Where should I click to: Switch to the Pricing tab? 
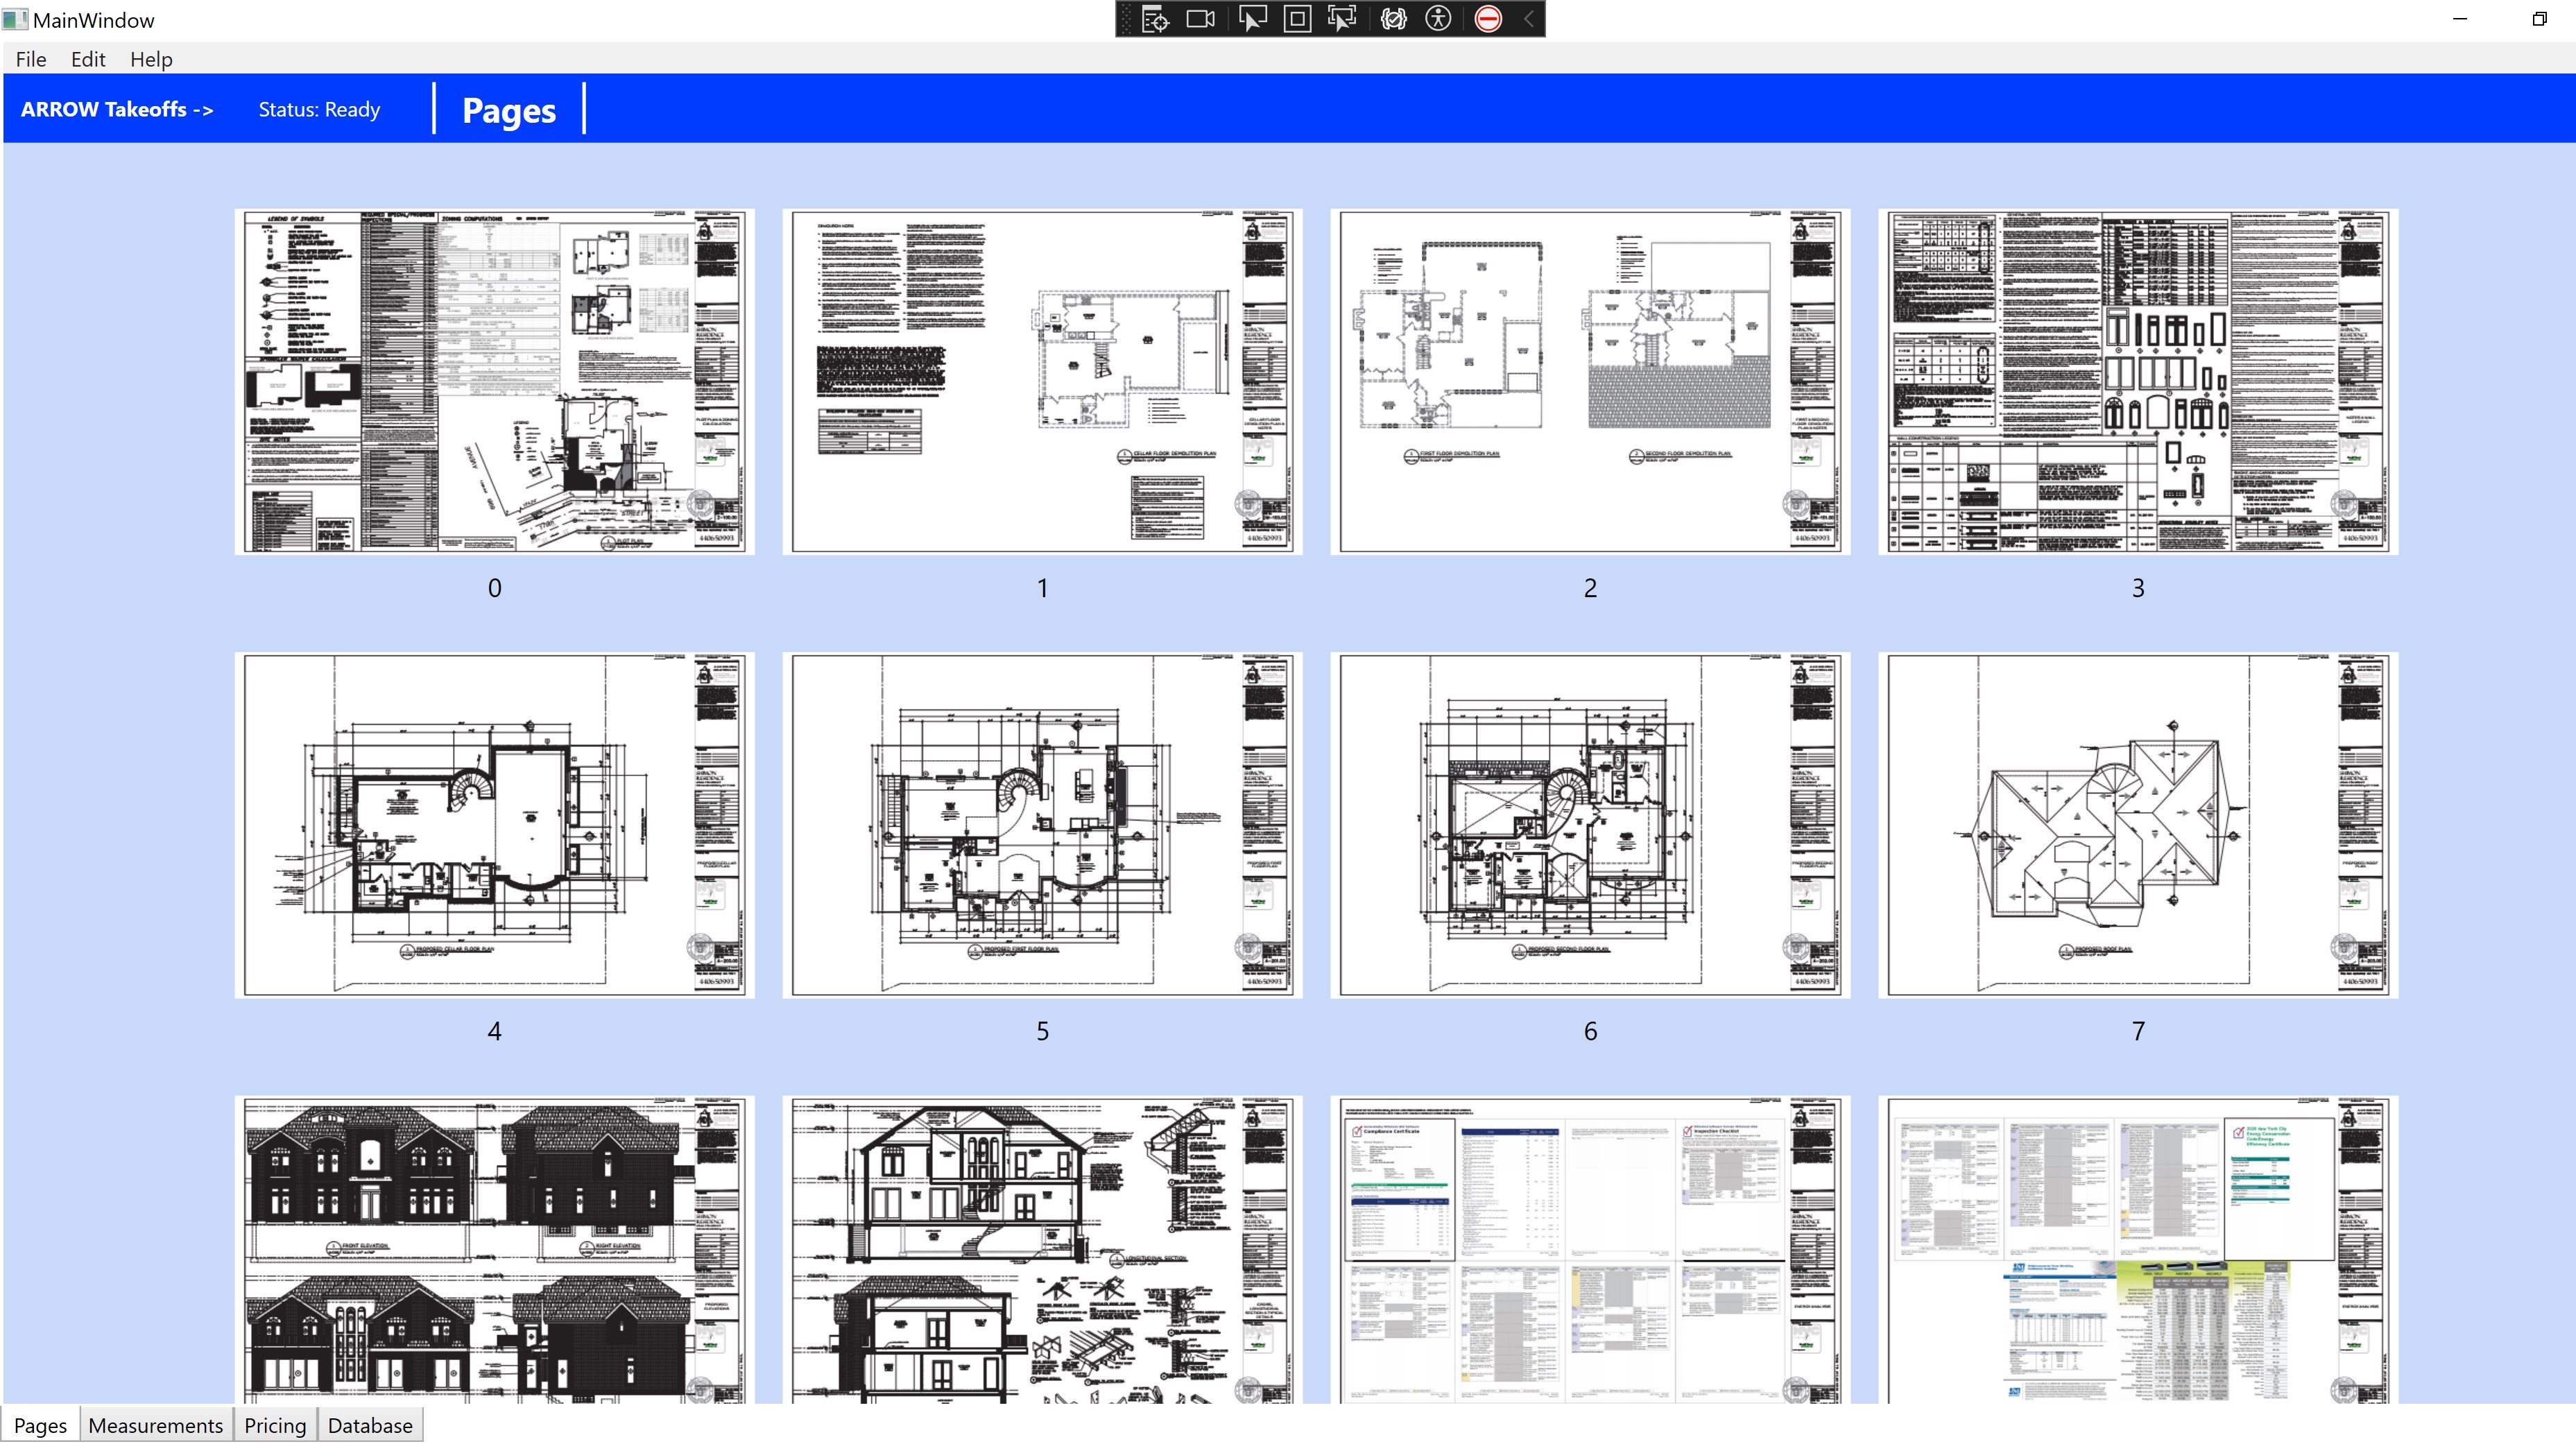[275, 1425]
